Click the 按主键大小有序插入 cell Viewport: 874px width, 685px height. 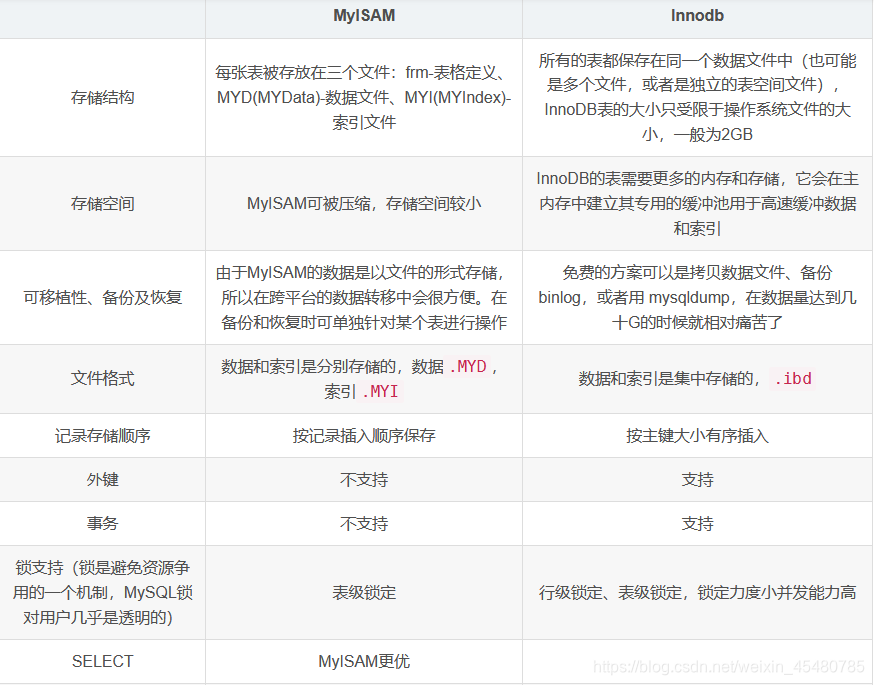tap(697, 435)
